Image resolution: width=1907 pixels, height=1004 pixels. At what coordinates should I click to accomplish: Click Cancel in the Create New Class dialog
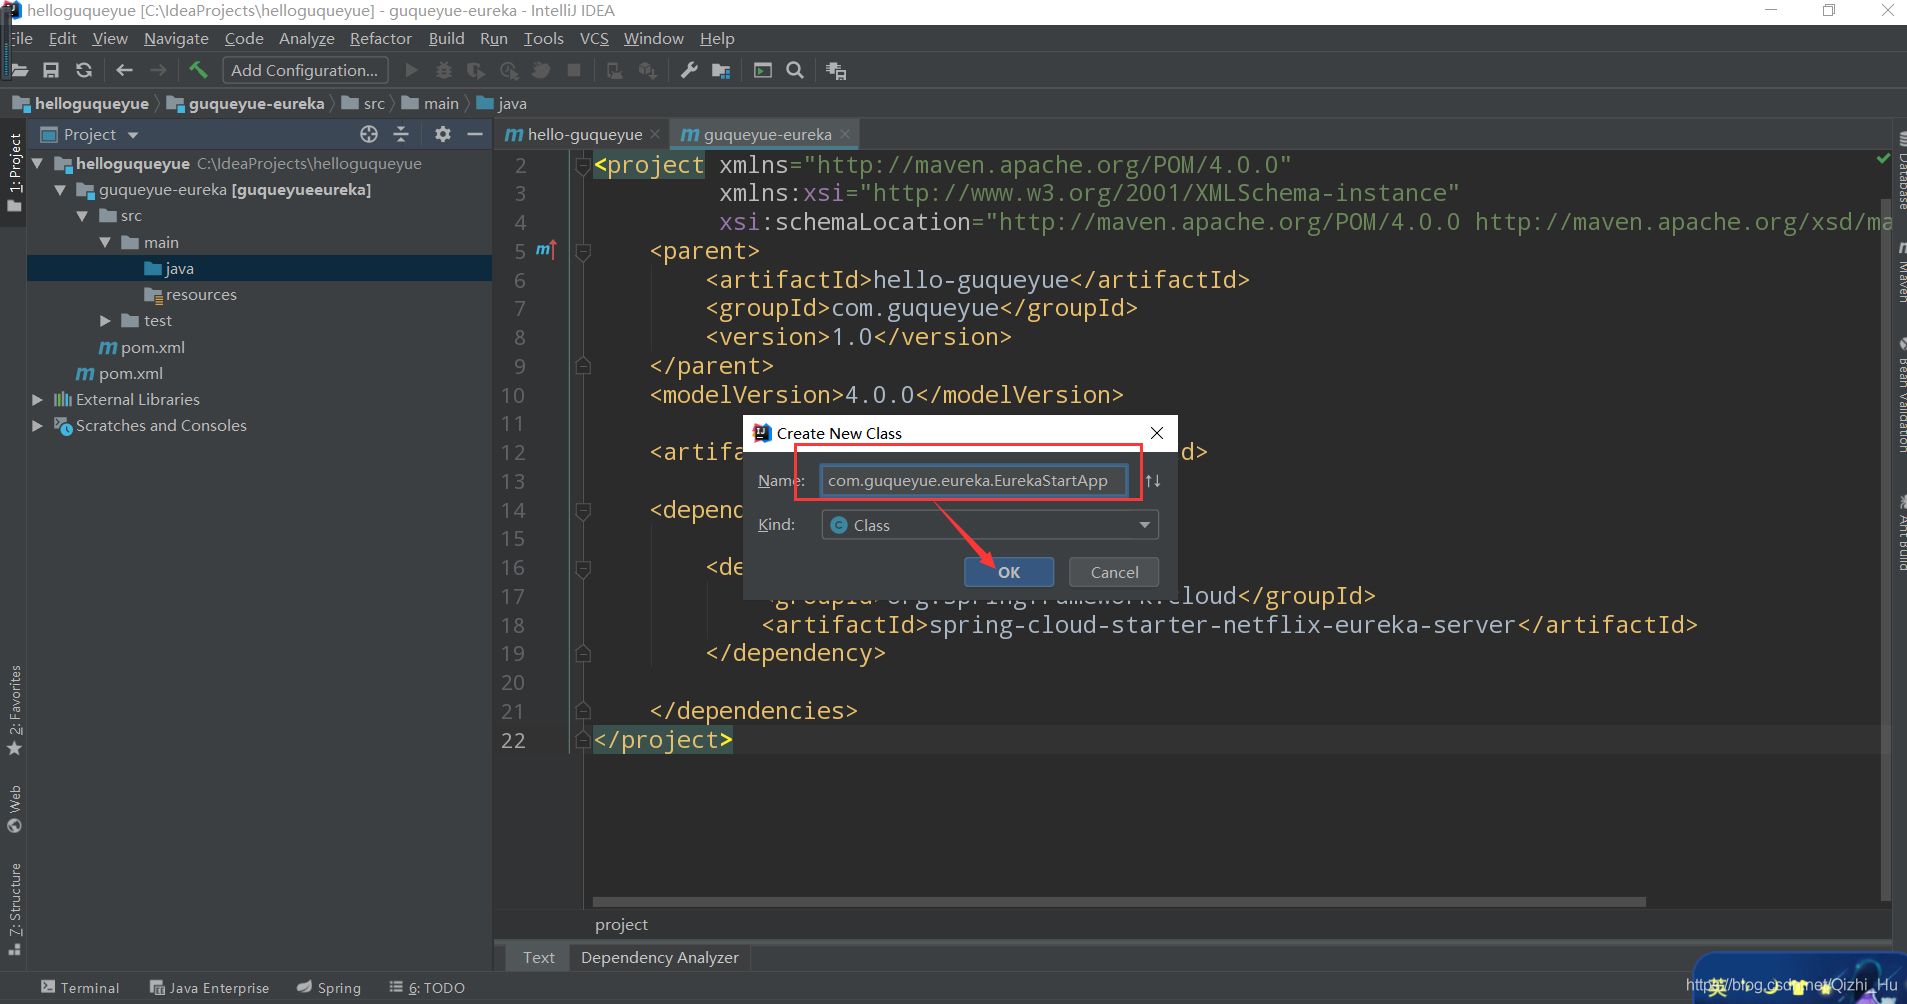pos(1114,572)
